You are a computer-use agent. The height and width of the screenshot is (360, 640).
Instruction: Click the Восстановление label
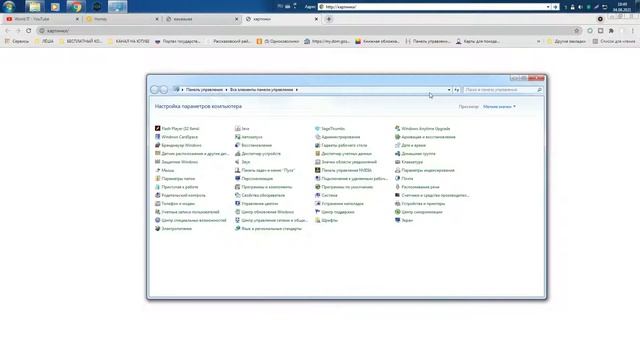tap(257, 145)
